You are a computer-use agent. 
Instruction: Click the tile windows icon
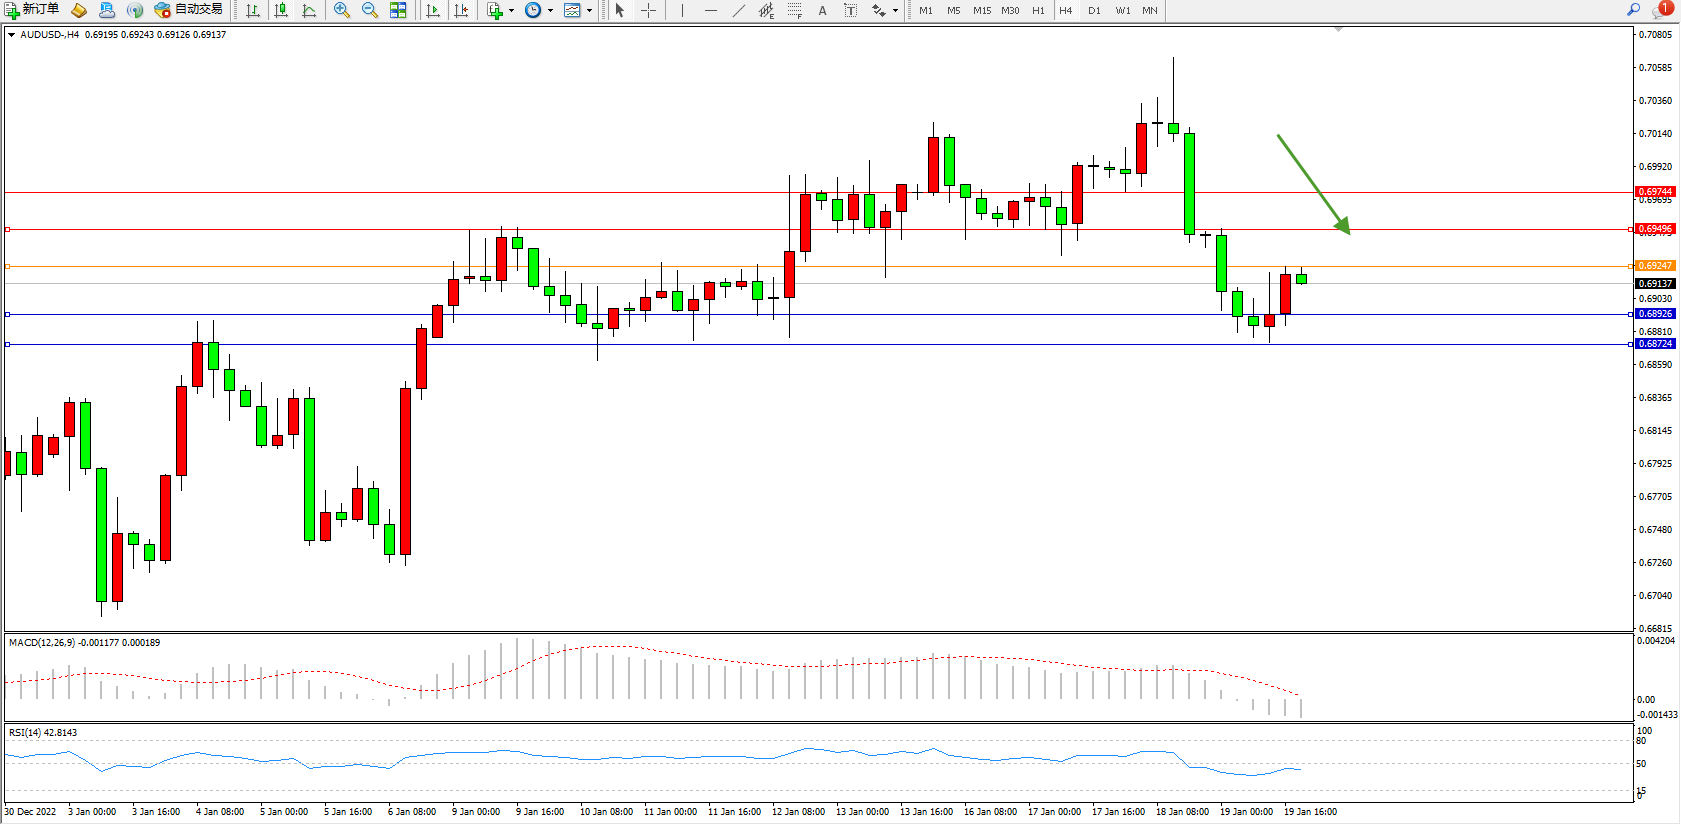click(x=398, y=10)
